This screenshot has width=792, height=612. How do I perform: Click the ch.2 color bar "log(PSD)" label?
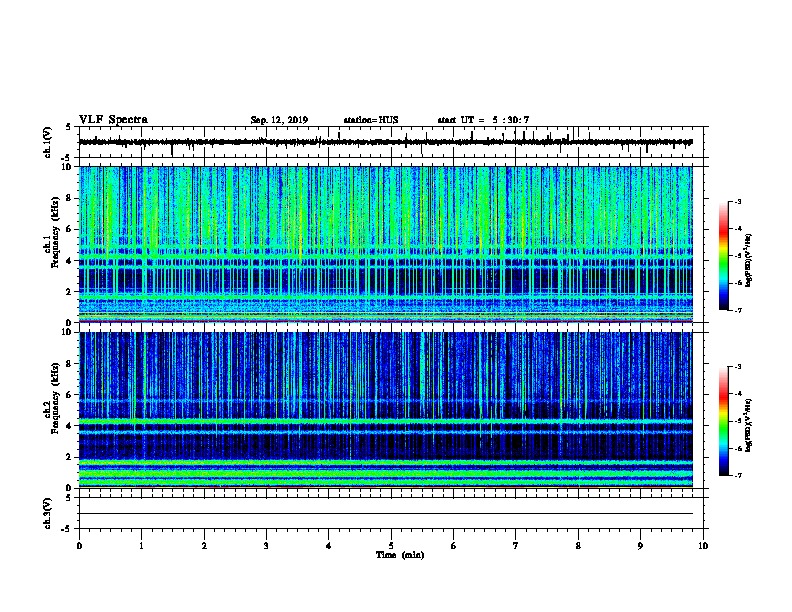[x=748, y=425]
